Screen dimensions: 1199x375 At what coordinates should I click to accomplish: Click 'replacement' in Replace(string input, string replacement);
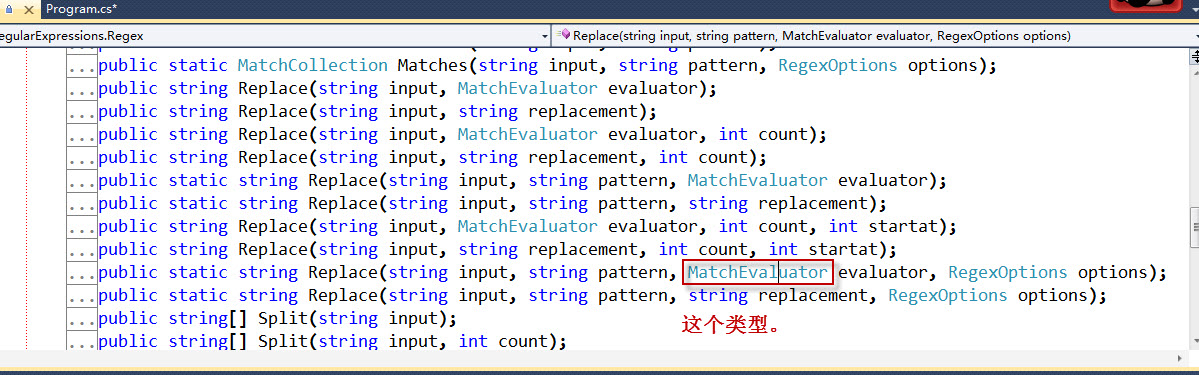583,112
